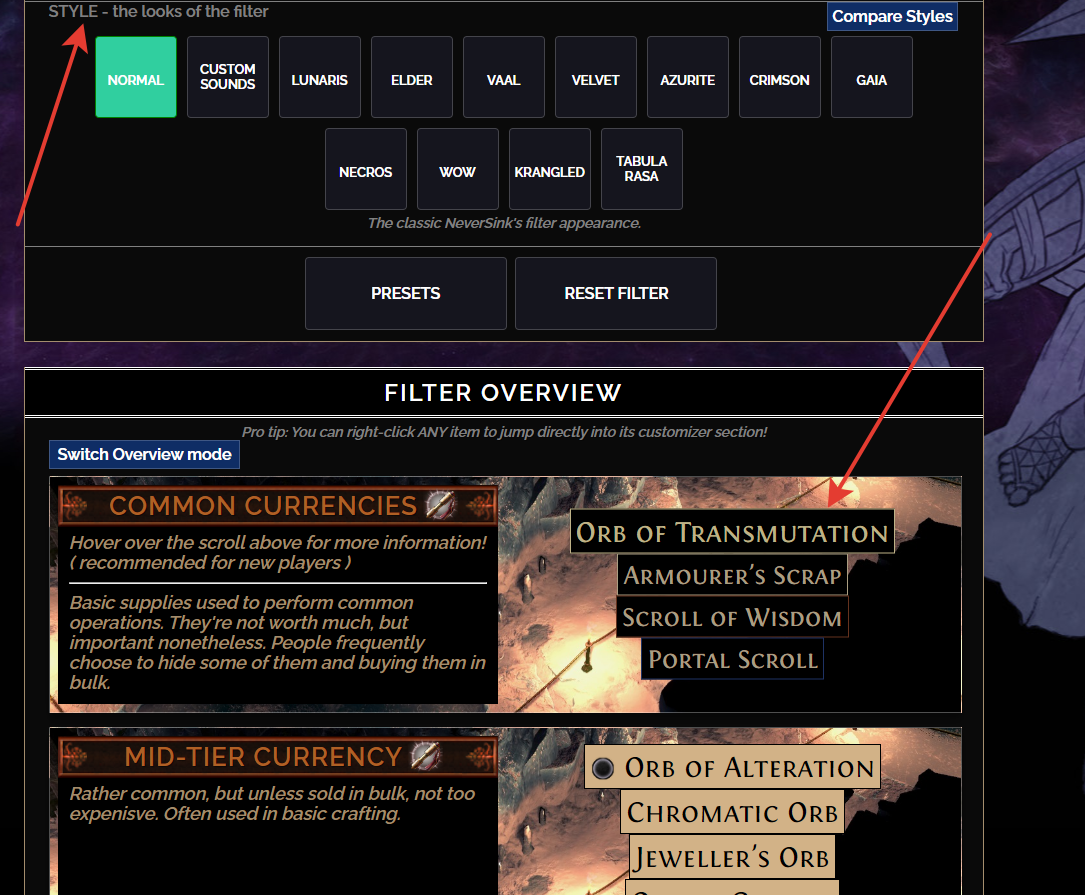The image size is (1085, 895).
Task: Pick the Tabula Rasa style
Action: tap(642, 169)
